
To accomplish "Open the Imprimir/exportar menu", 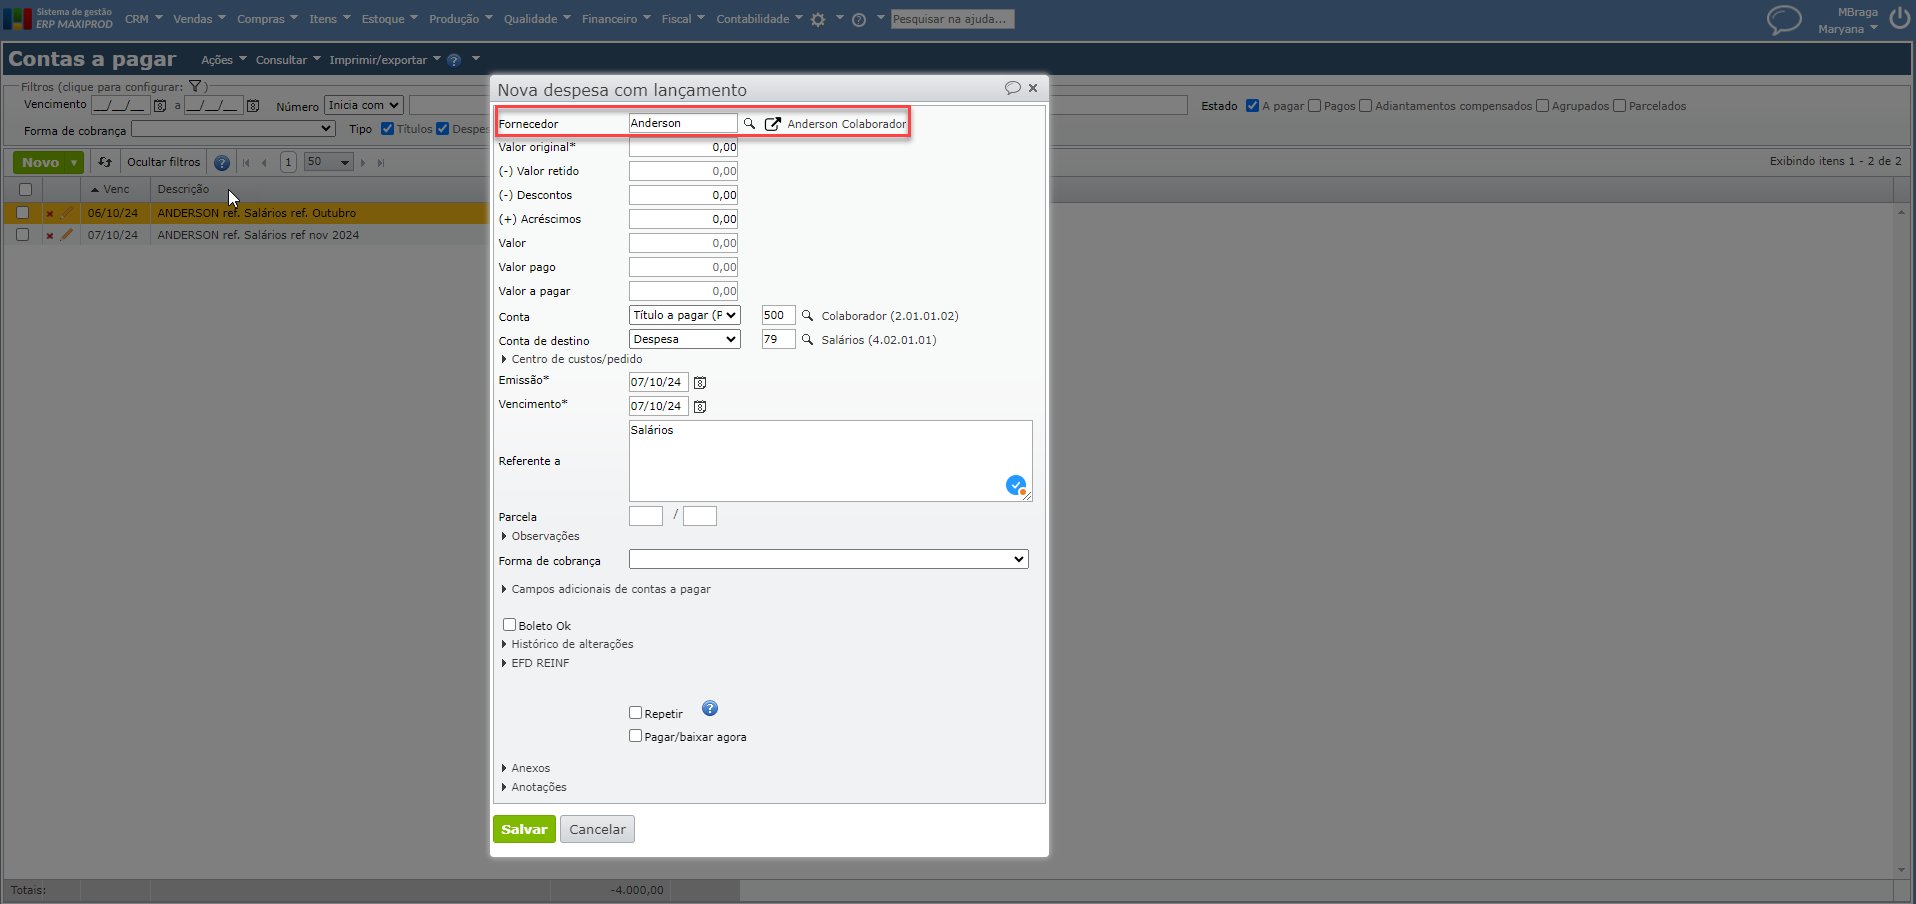I will click(x=385, y=60).
